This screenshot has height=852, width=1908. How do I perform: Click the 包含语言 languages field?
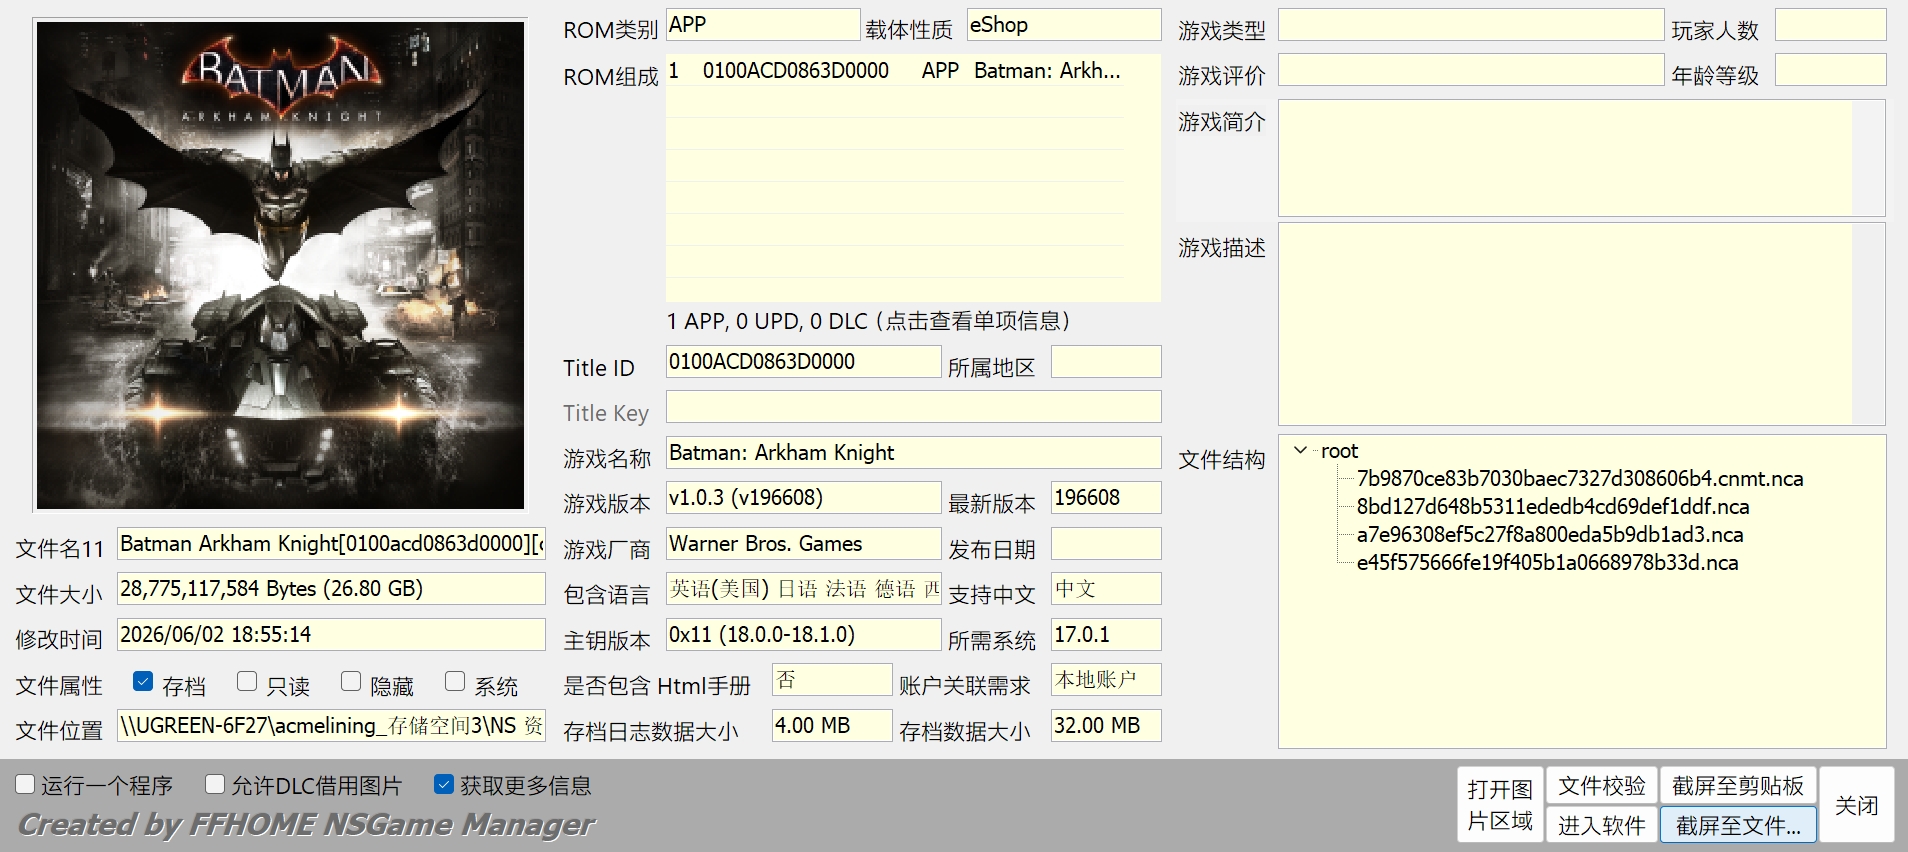804,589
